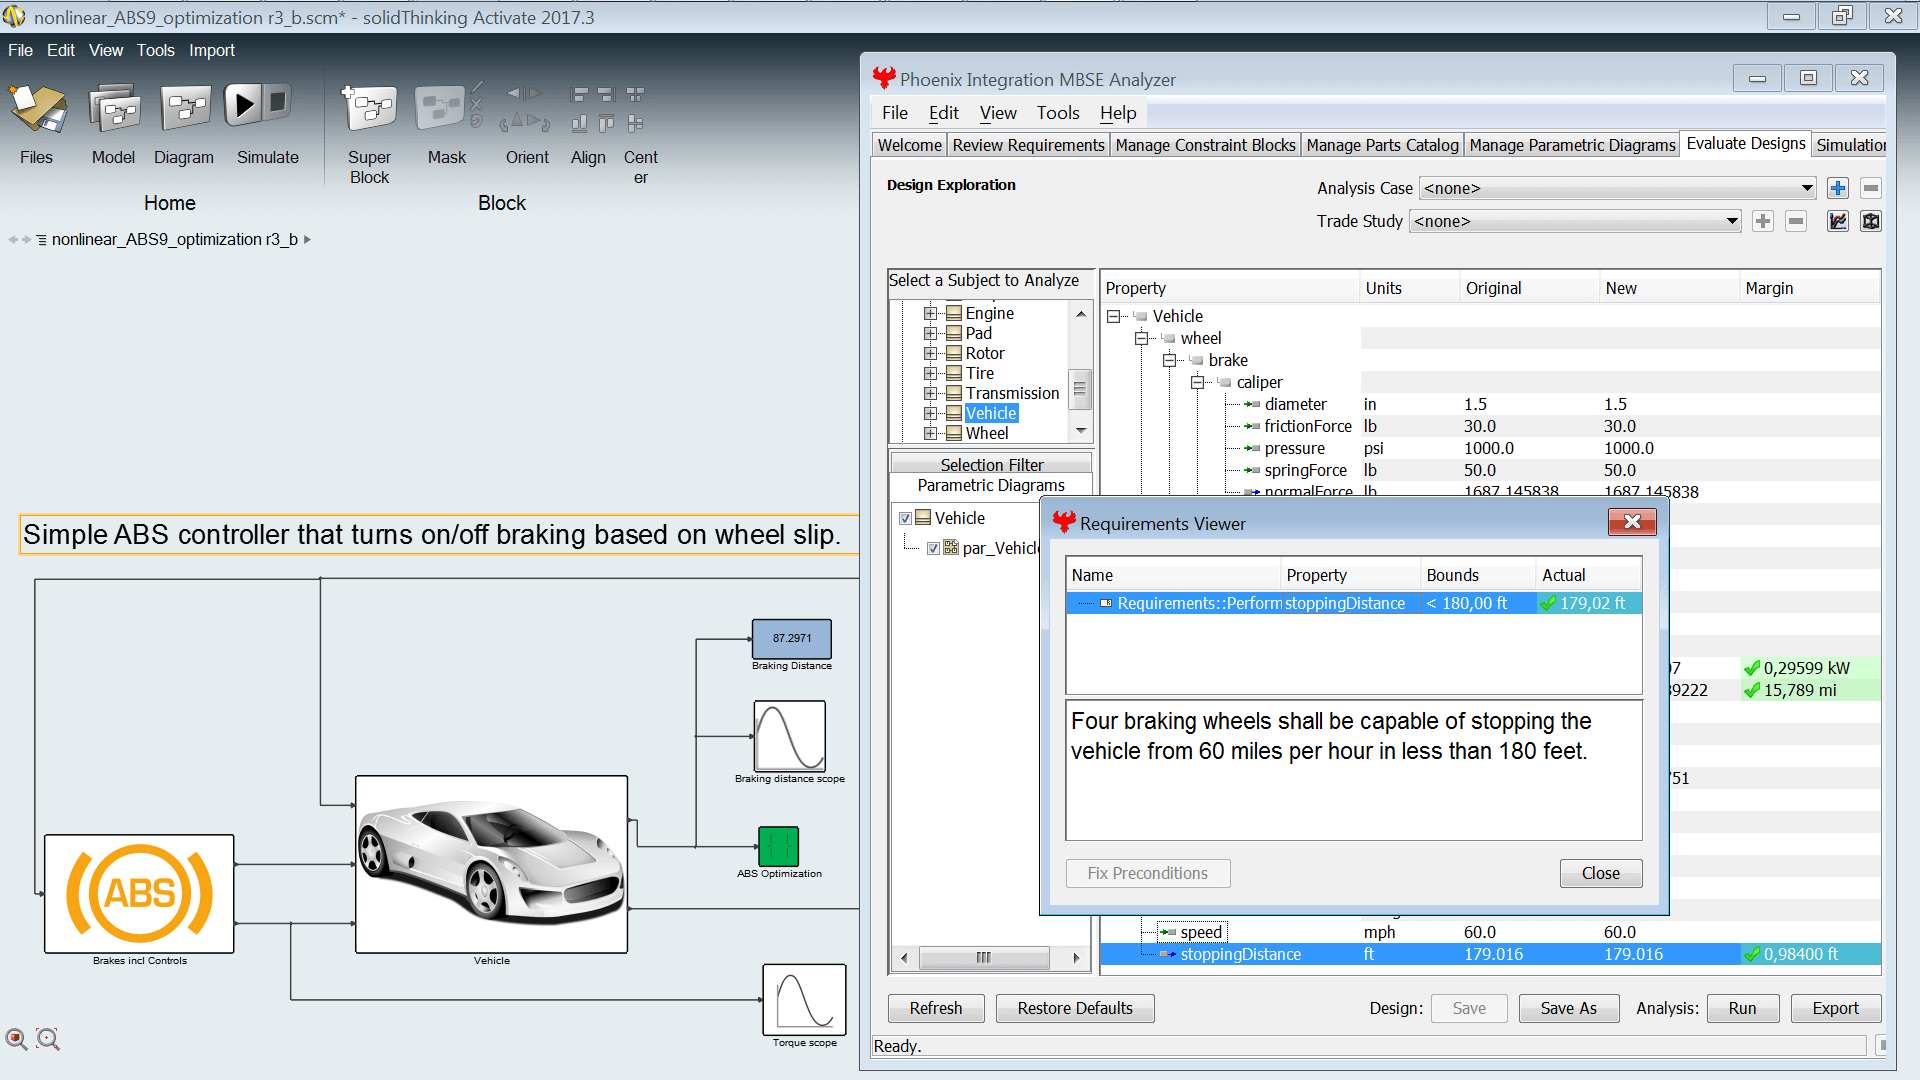The height and width of the screenshot is (1080, 1920).
Task: Switch to Manage Constraint Blocks tab
Action: coord(1205,145)
